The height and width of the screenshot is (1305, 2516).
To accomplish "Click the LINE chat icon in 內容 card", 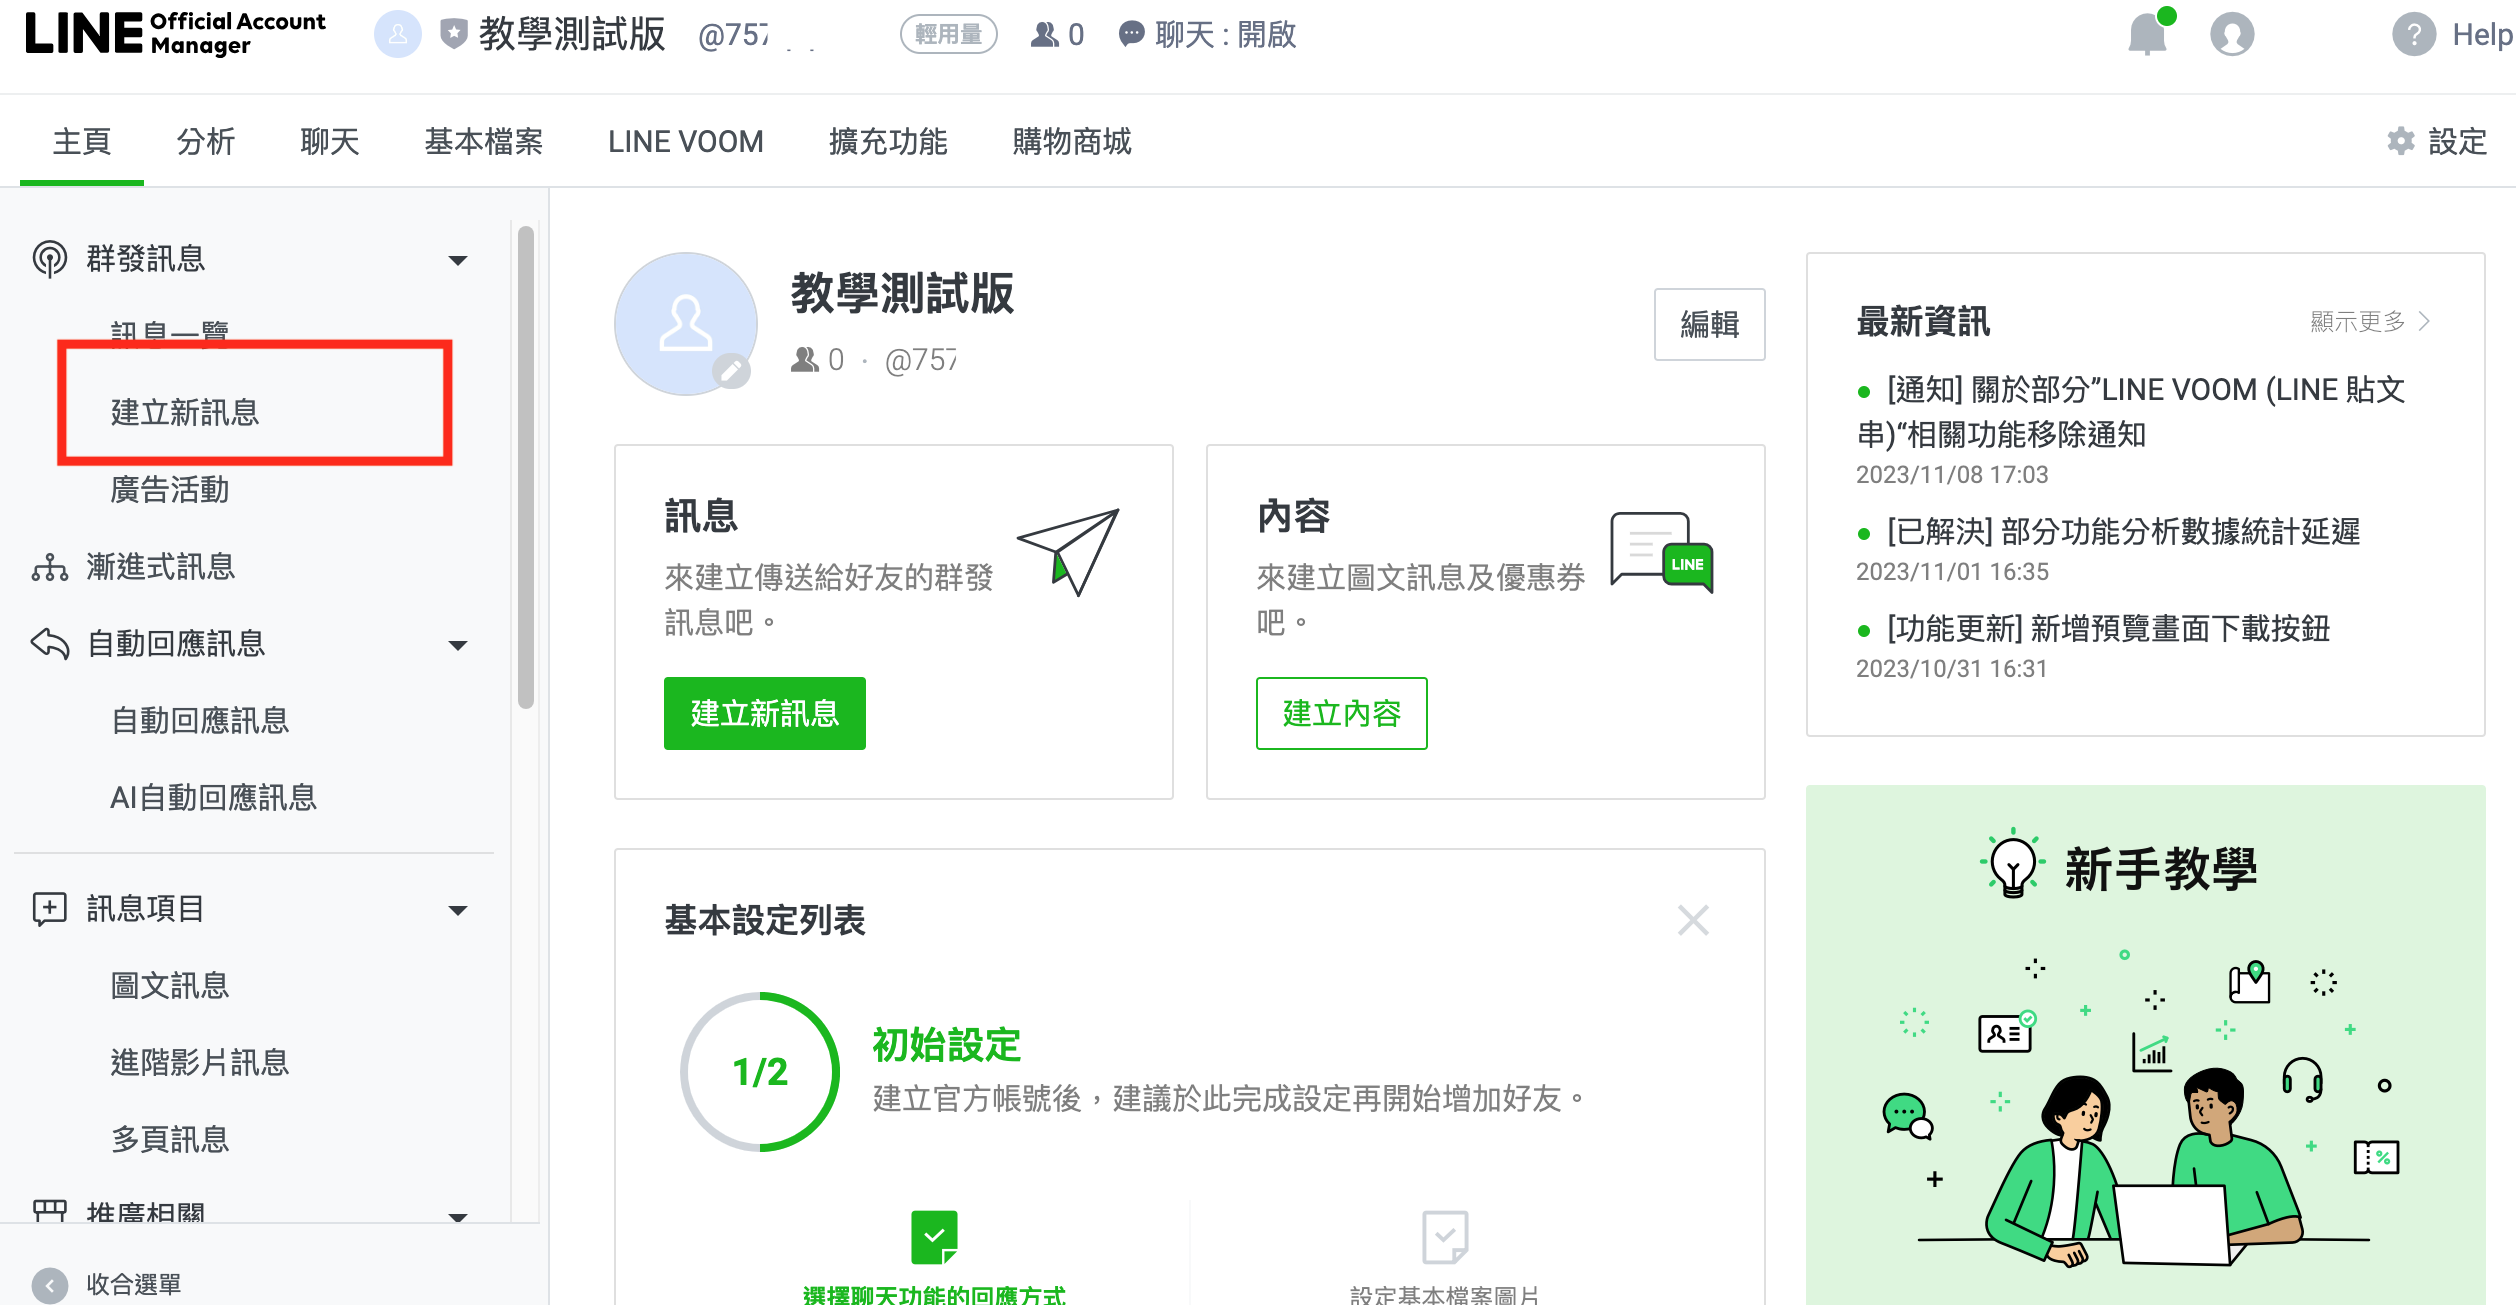I will tap(1662, 552).
